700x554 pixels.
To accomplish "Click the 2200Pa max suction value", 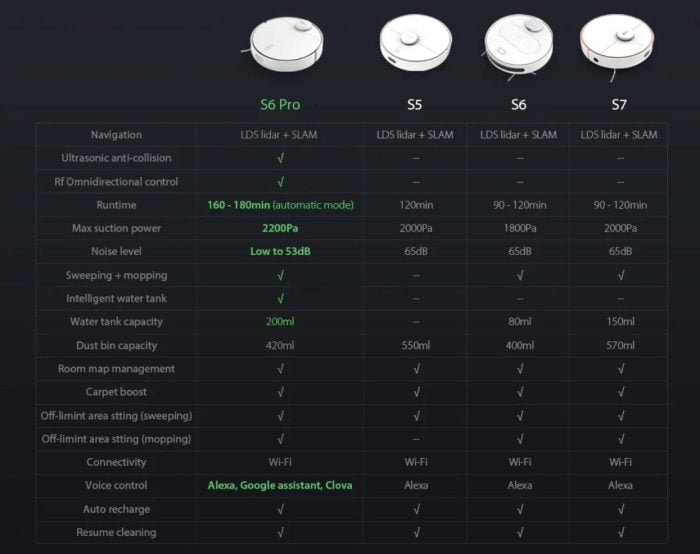I will pyautogui.click(x=280, y=228).
